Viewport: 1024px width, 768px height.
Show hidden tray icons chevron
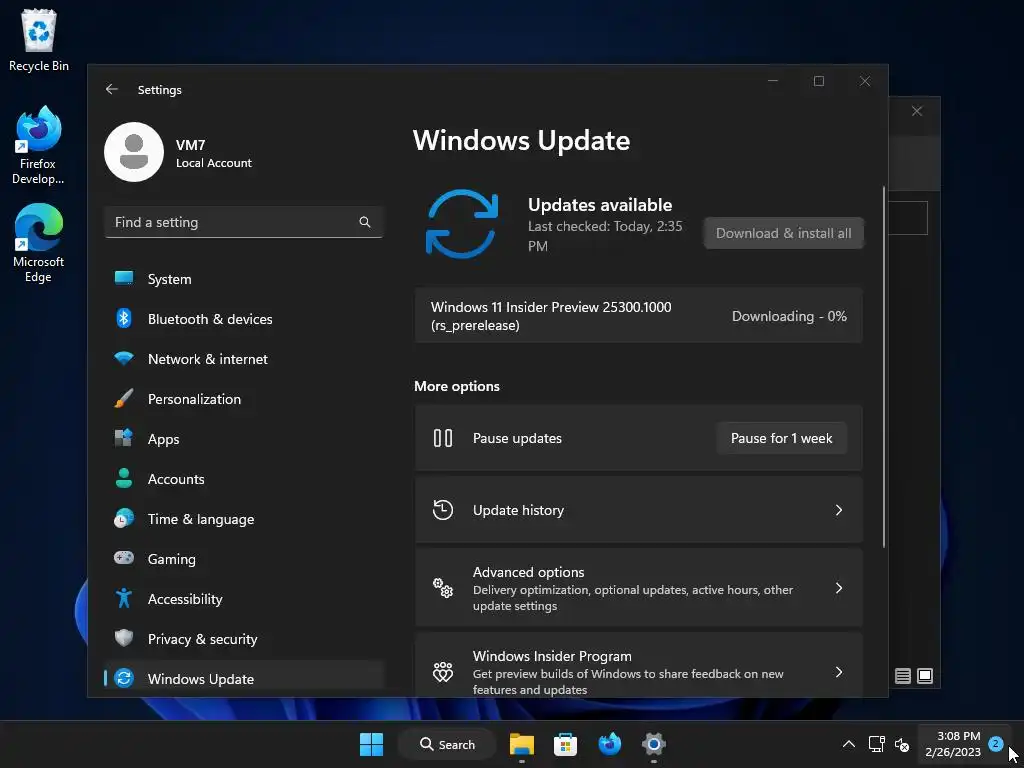[848, 744]
